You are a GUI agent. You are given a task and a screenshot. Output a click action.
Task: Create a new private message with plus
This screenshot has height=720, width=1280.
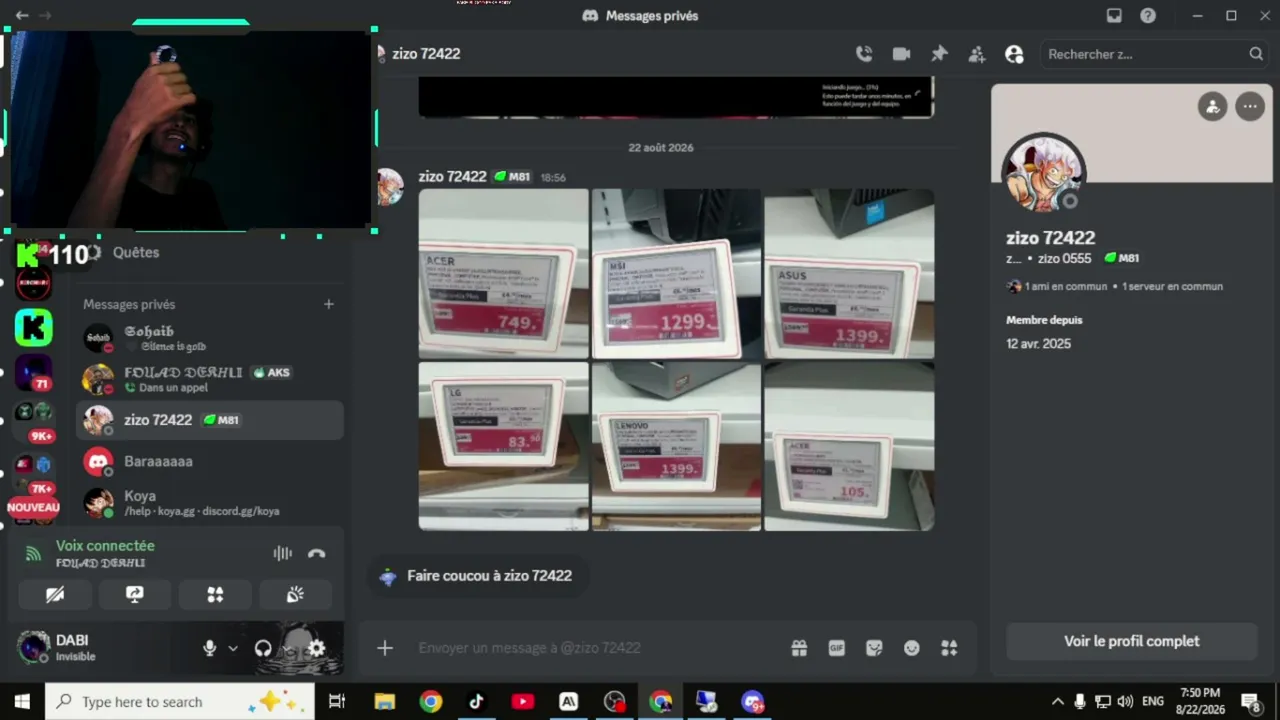pos(328,304)
